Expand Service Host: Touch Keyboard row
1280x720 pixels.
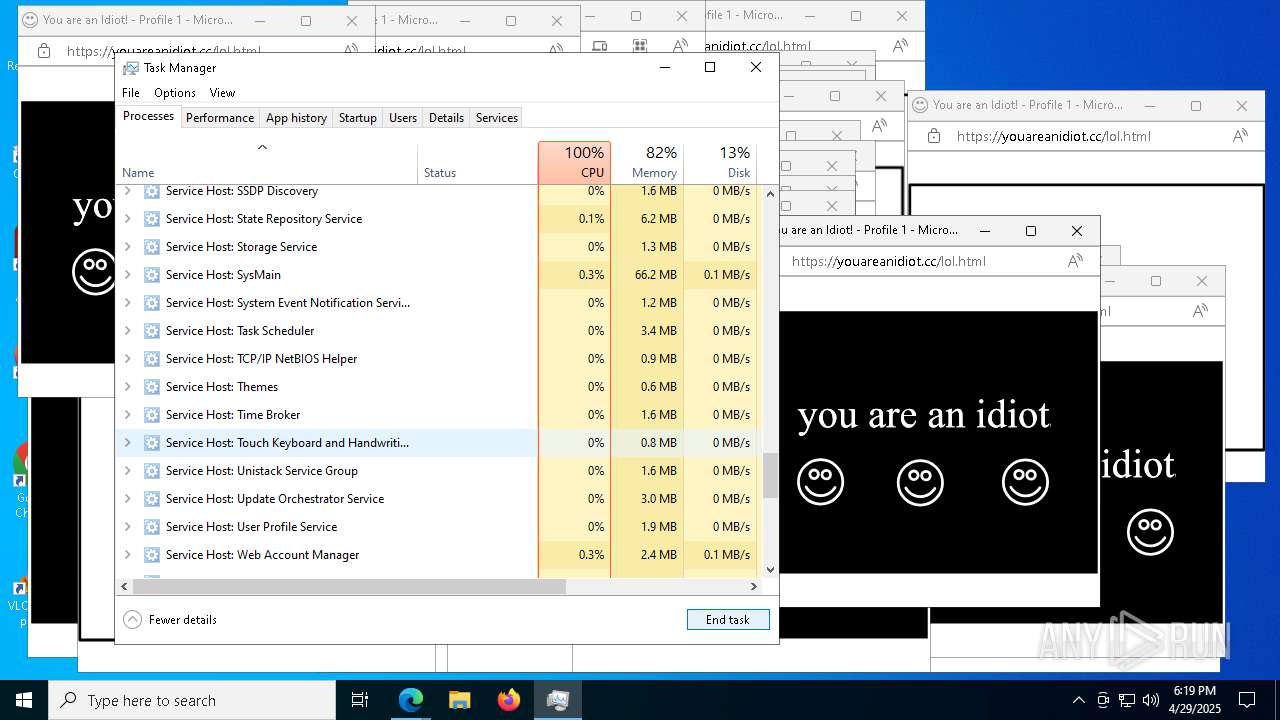127,442
